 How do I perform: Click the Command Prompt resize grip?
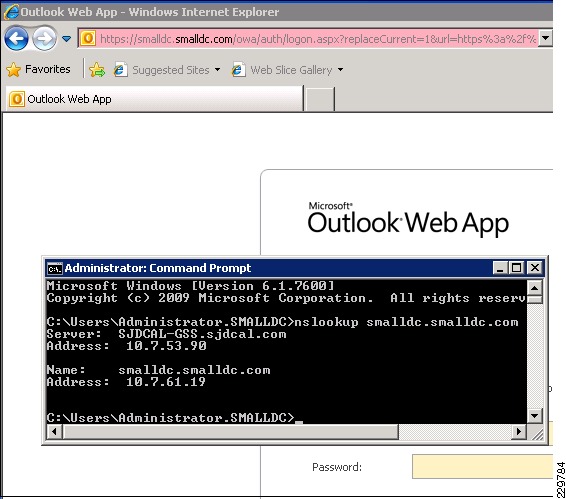pyautogui.click(x=537, y=433)
